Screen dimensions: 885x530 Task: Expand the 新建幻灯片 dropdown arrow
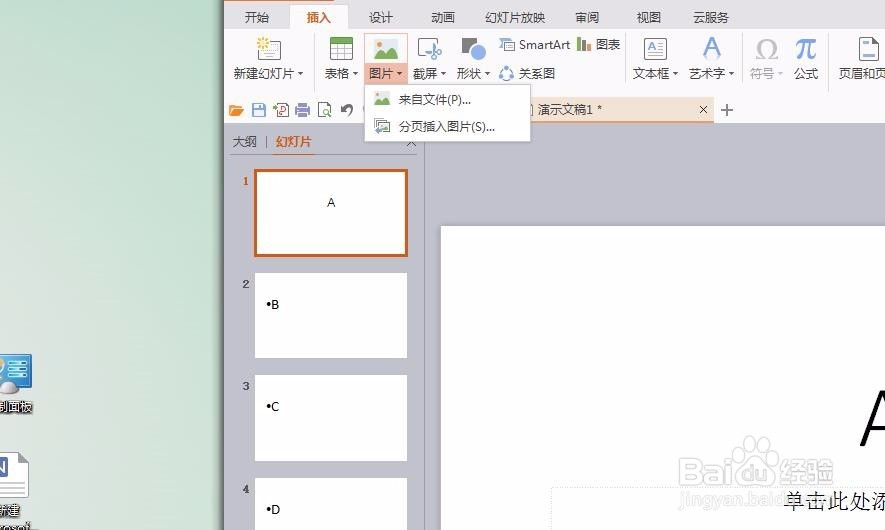301,74
